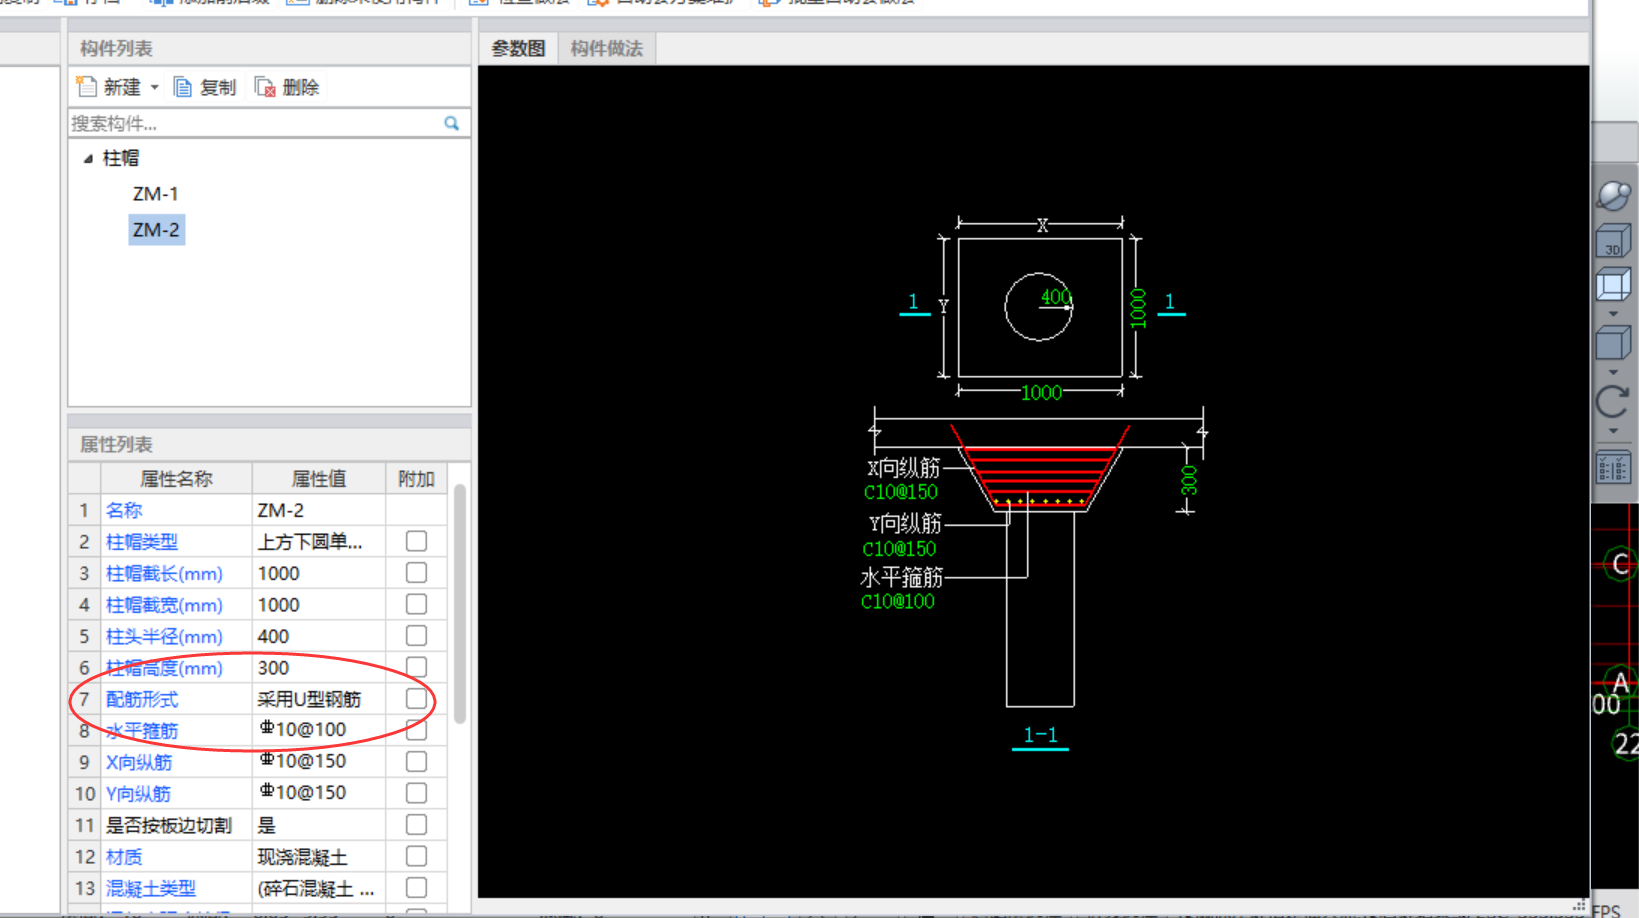
Task: Toggle 附加 checkbox for 柱帽类型
Action: pyautogui.click(x=416, y=541)
